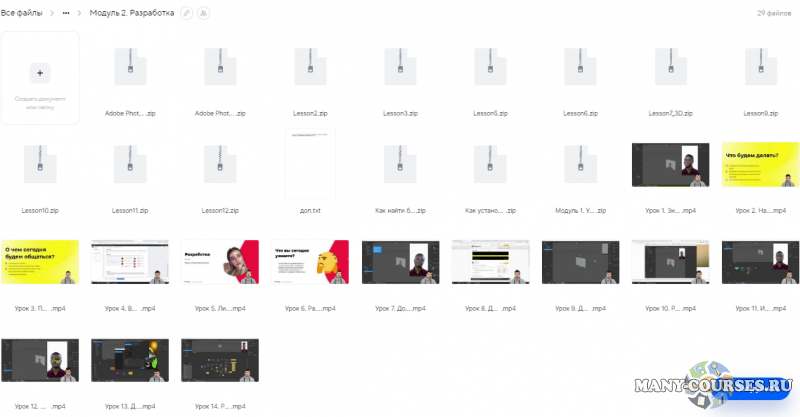
Task: Open the yellow Урок 2 video thumbnail
Action: pyautogui.click(x=760, y=164)
